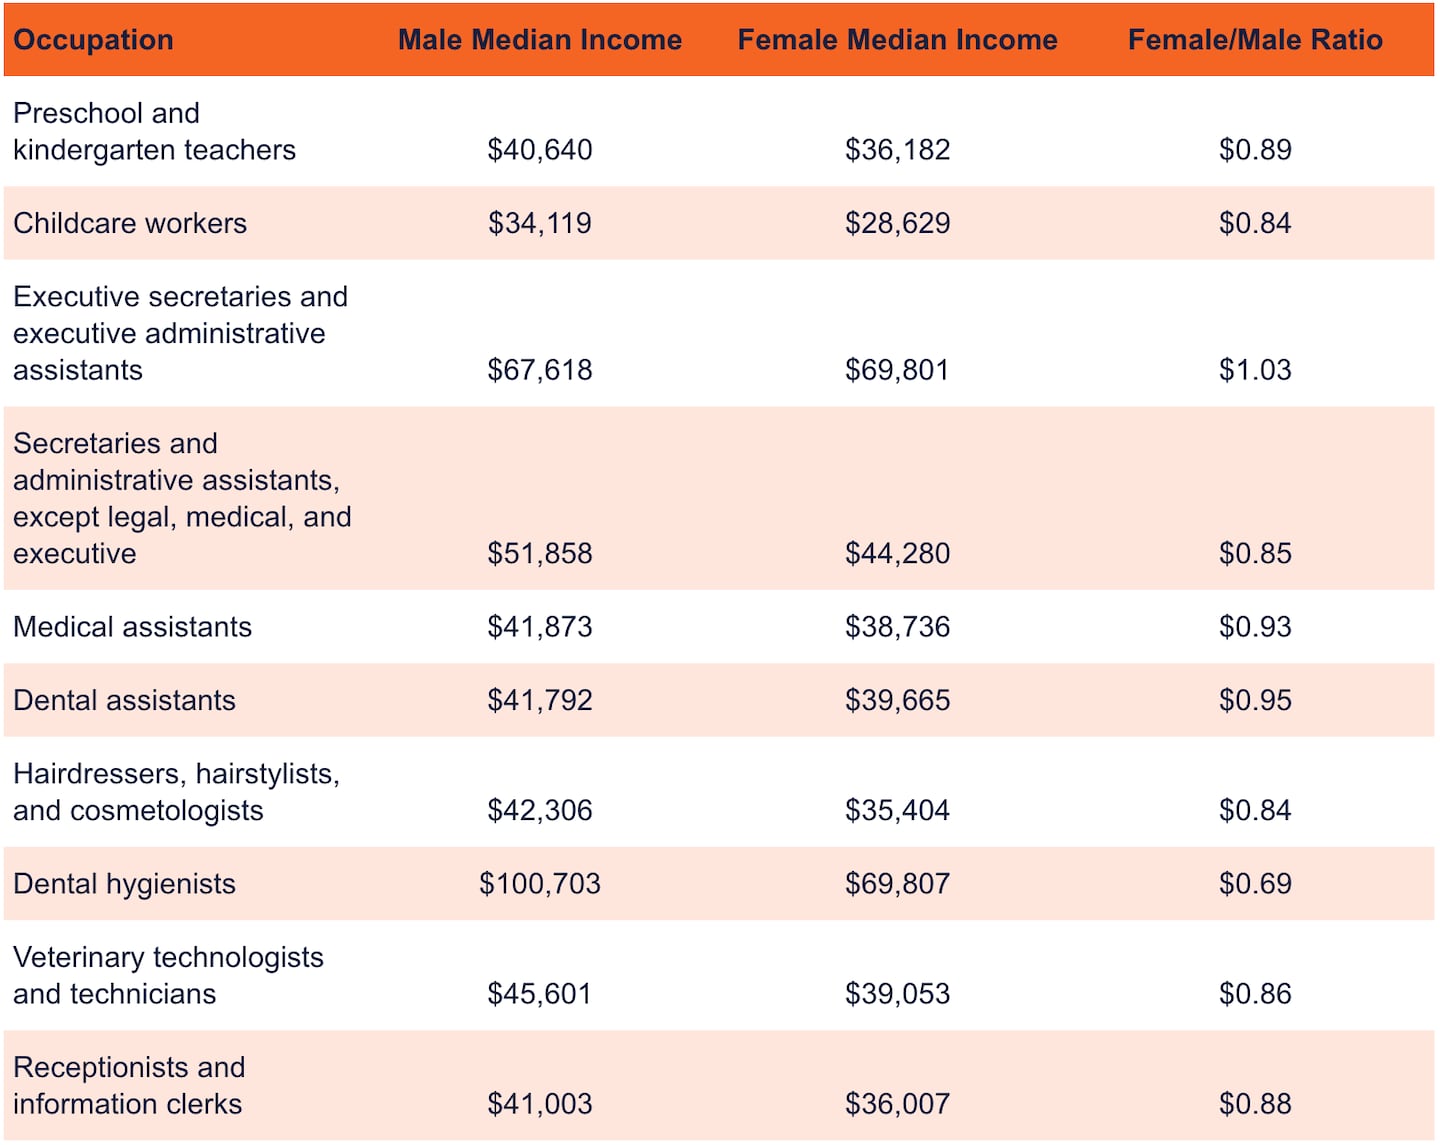Click the Male Median Income header
This screenshot has height=1145, width=1440.
coord(540,40)
